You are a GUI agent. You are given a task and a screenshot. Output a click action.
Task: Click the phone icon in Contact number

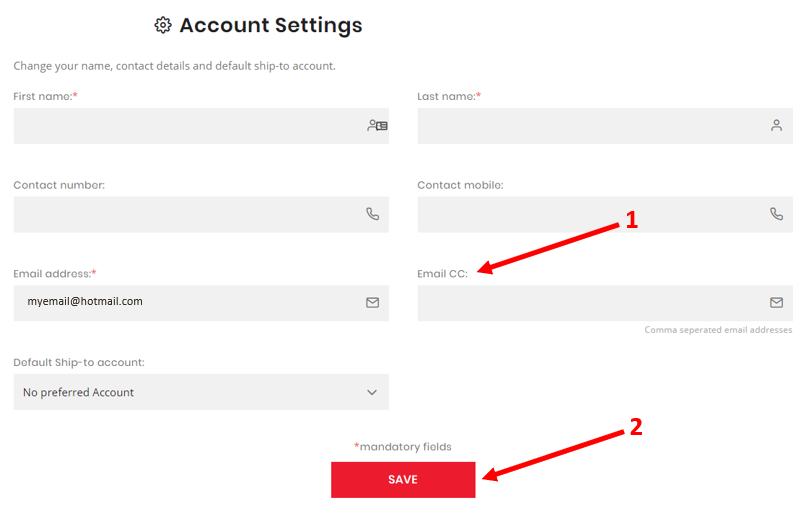tap(373, 214)
